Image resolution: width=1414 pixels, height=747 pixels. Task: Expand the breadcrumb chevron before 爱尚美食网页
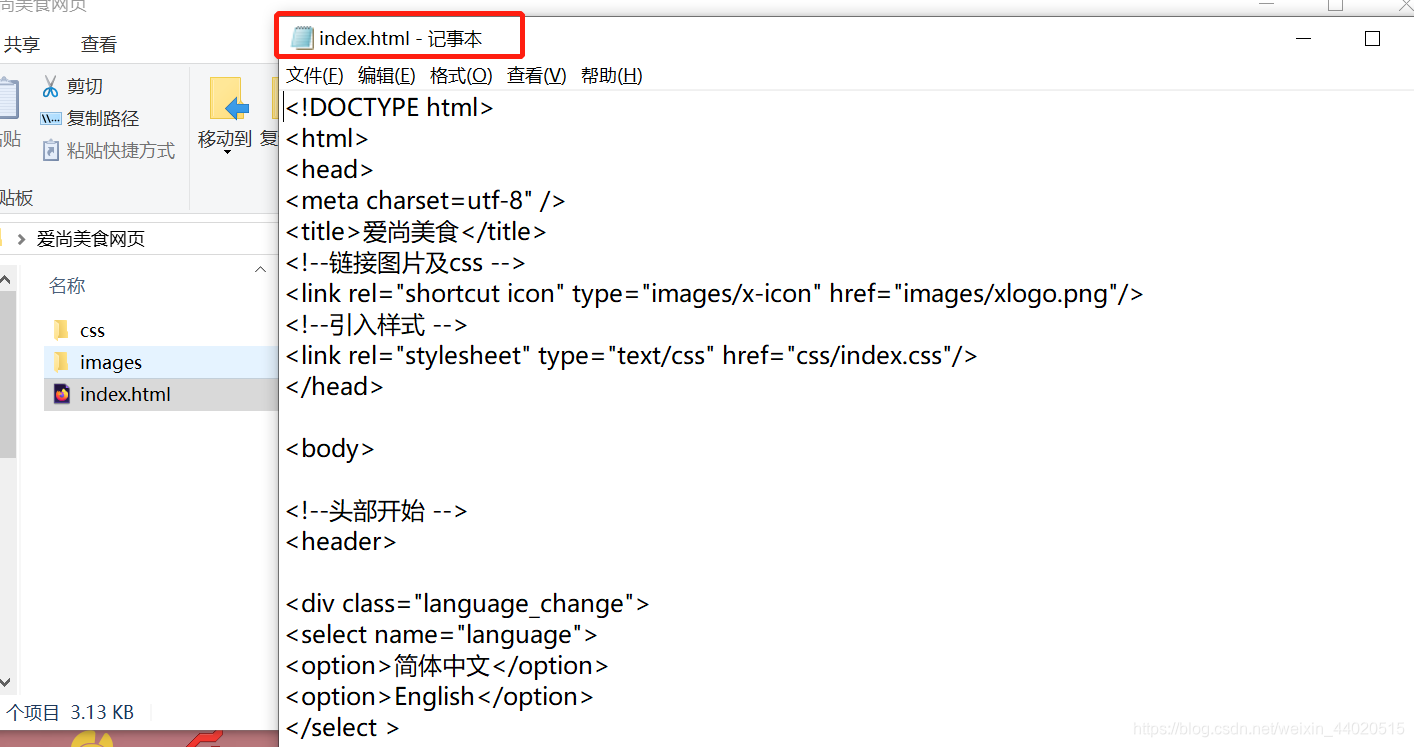(21, 239)
